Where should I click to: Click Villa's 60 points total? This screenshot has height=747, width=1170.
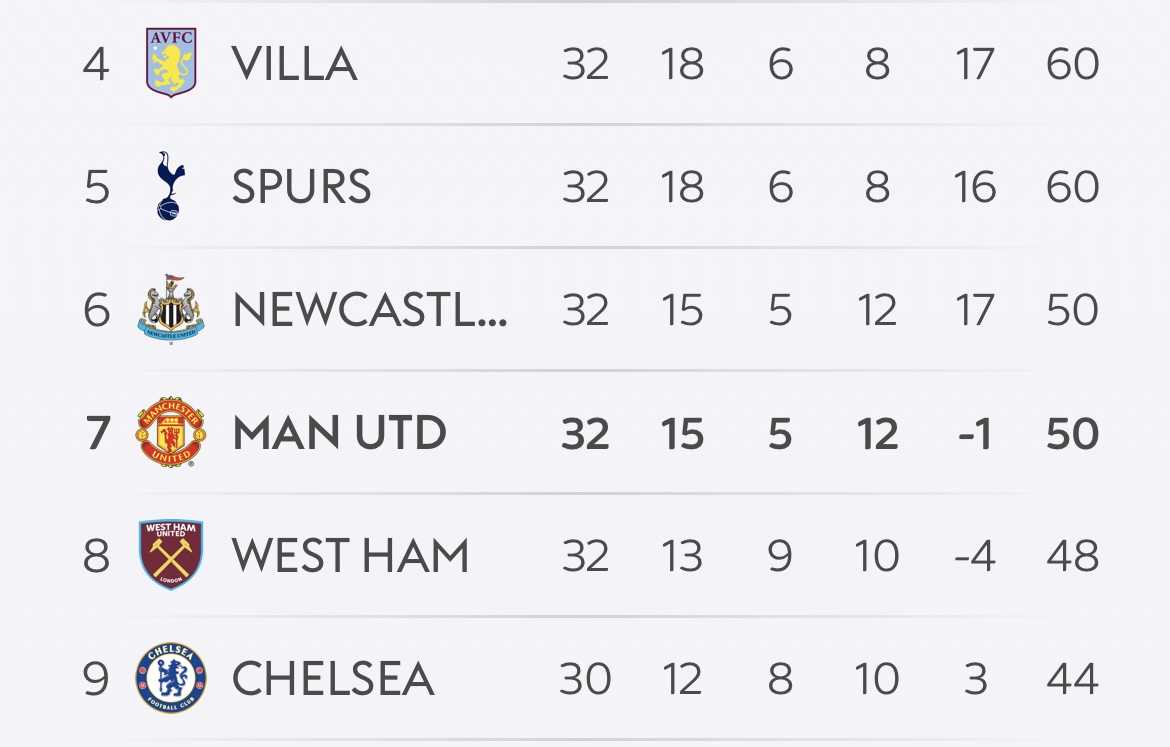click(1072, 63)
